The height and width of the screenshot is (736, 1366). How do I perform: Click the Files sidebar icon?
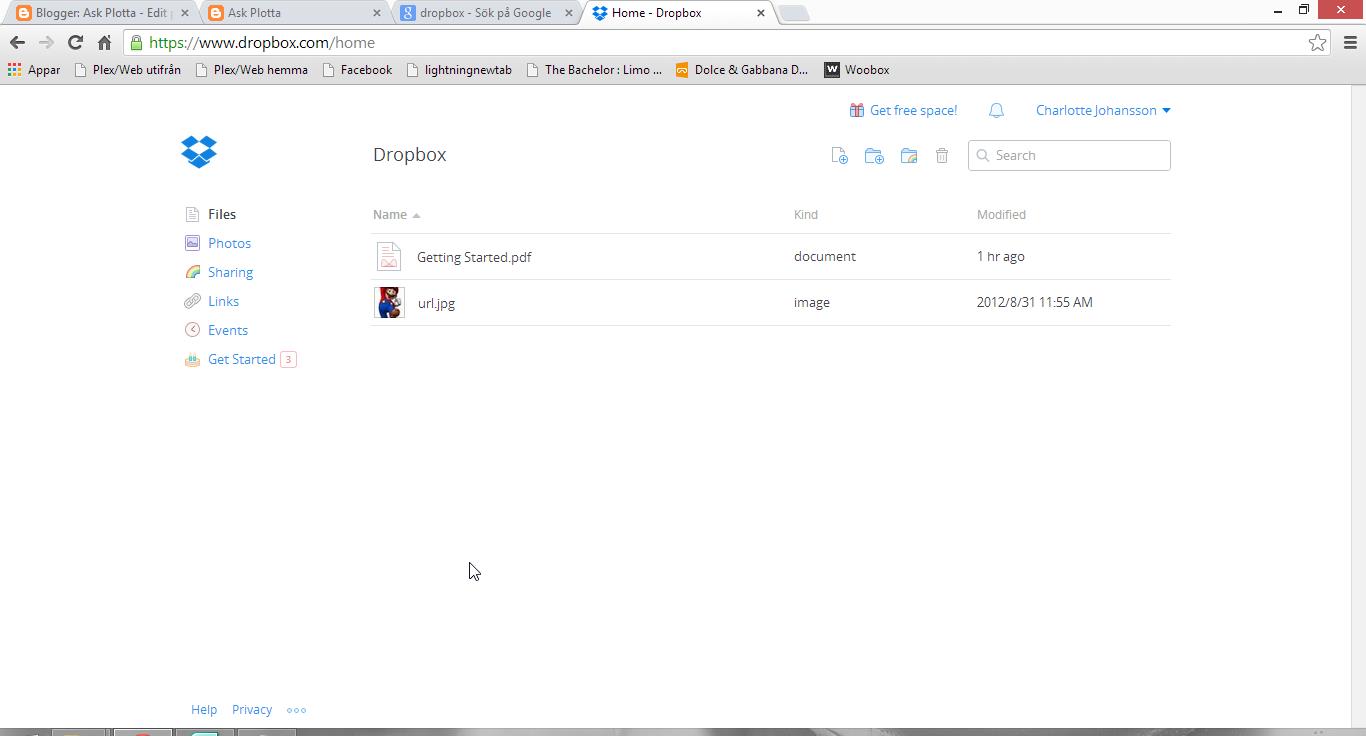[x=193, y=214]
